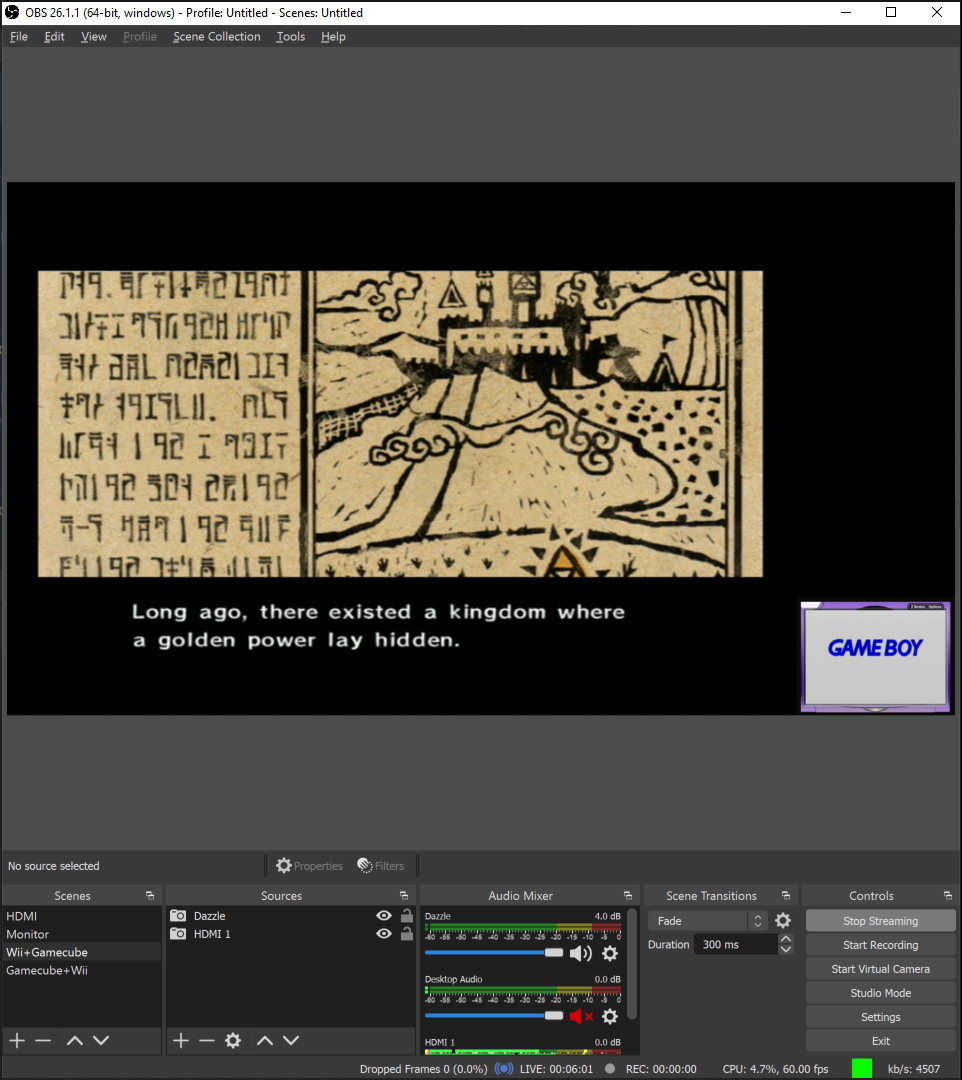Click the Exit button in Controls
This screenshot has height=1080, width=962.
[x=880, y=1041]
